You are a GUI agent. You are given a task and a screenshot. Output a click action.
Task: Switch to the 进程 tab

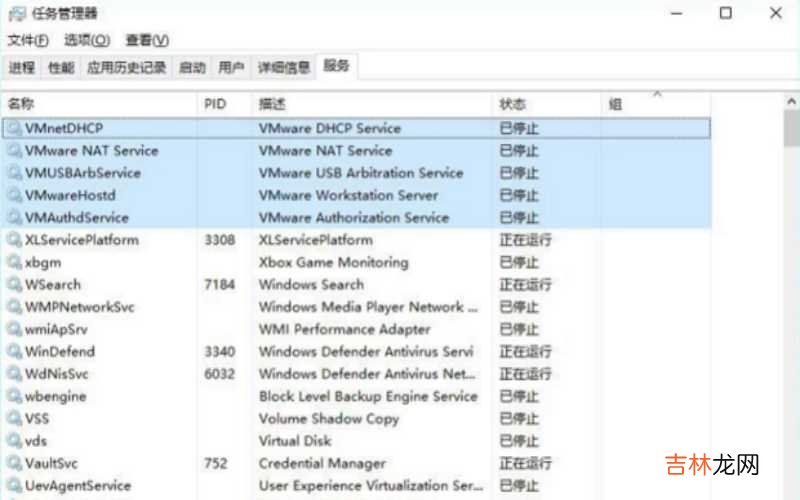click(22, 67)
